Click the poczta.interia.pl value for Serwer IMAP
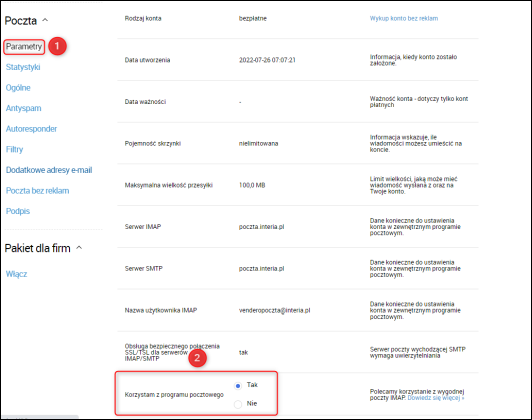The image size is (532, 420). point(261,227)
